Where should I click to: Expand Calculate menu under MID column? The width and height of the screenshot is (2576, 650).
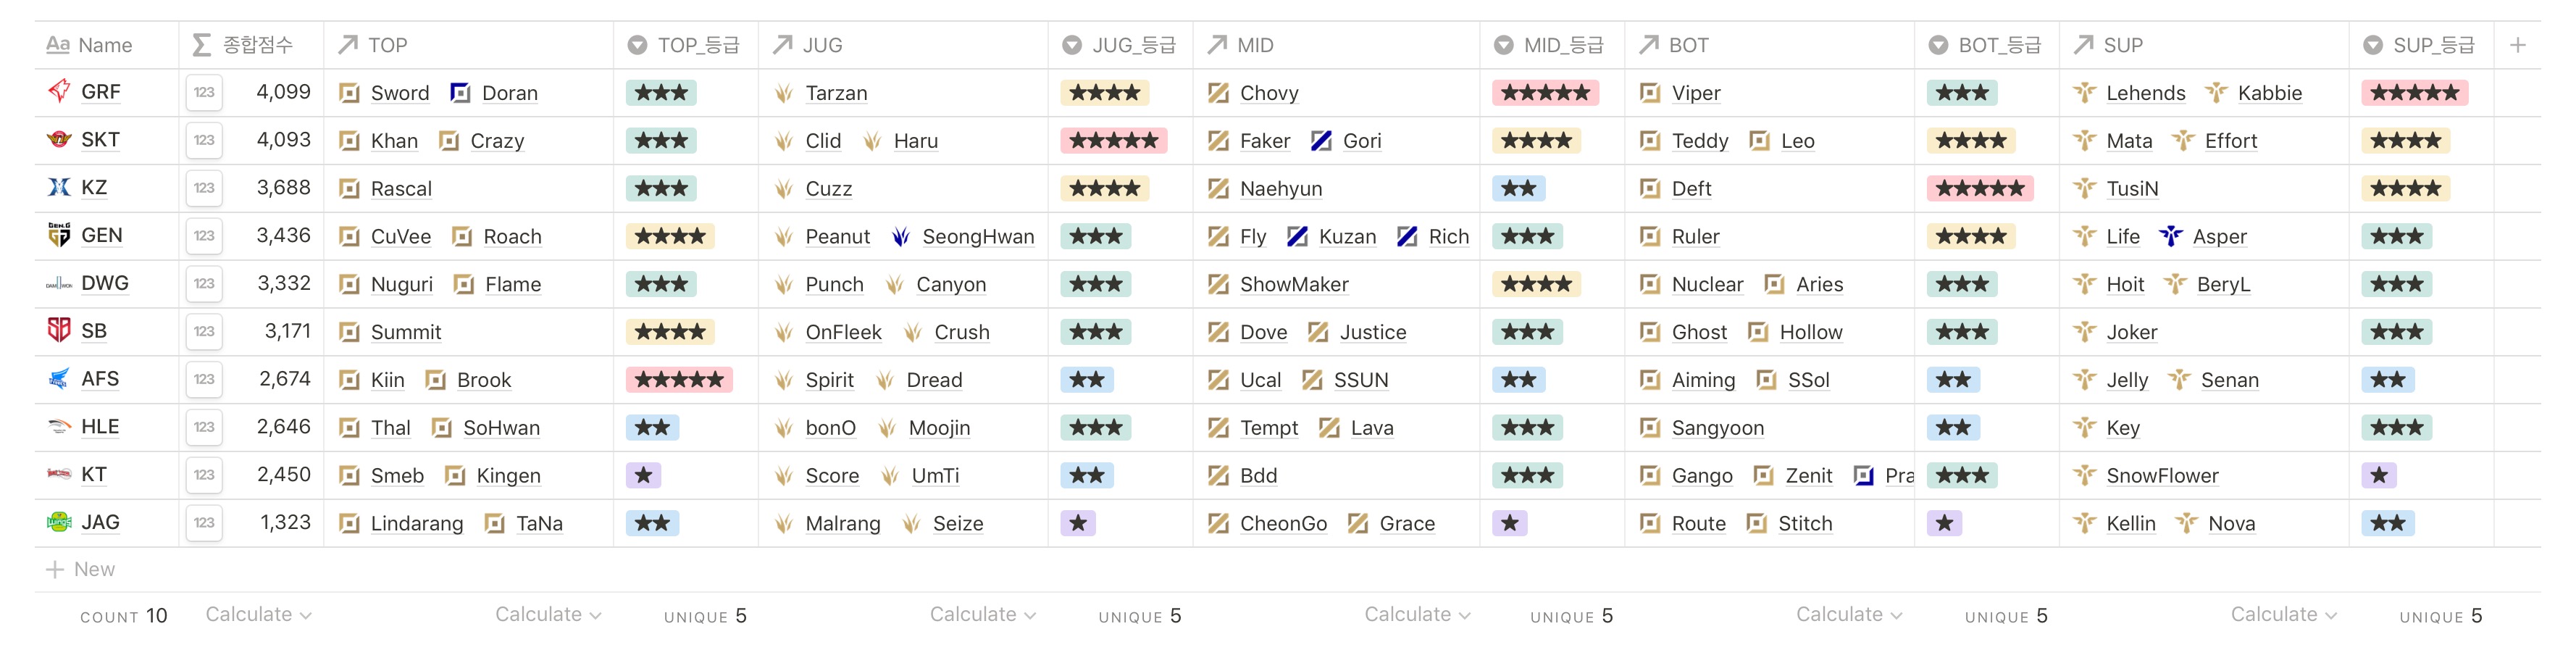[x=1417, y=615]
